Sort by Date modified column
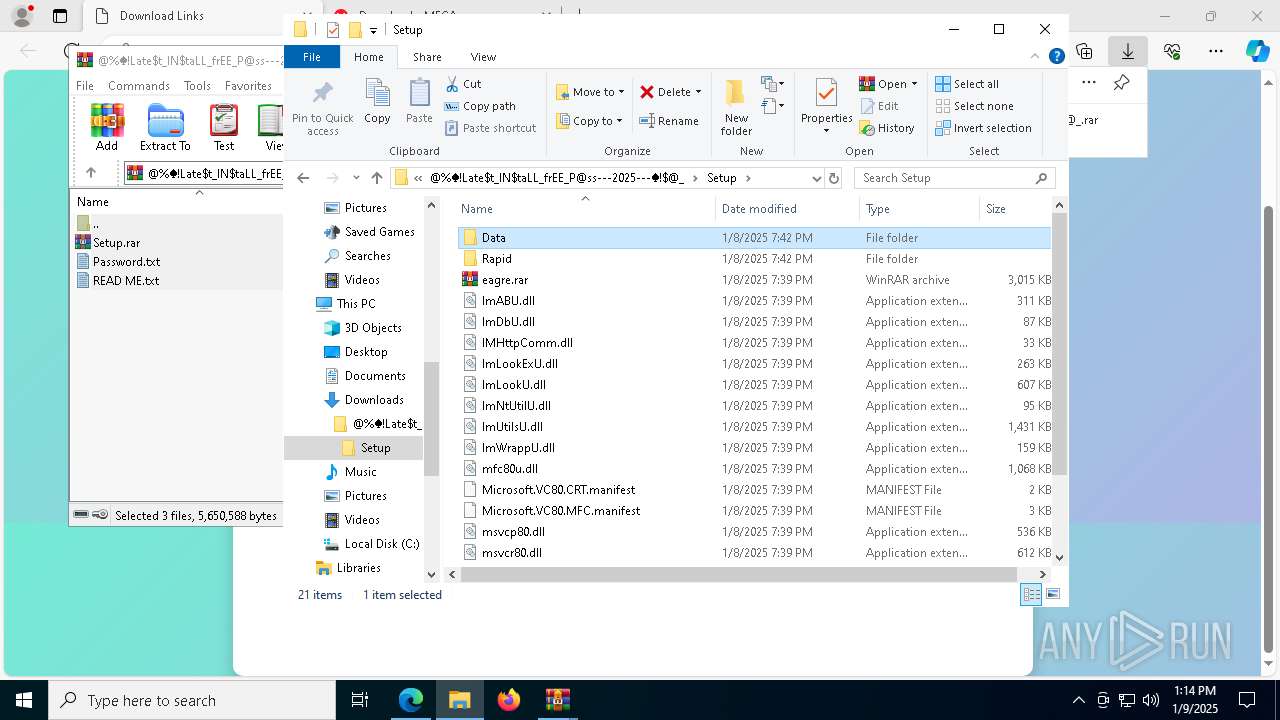Screen dimensions: 1280x720 pos(787,209)
